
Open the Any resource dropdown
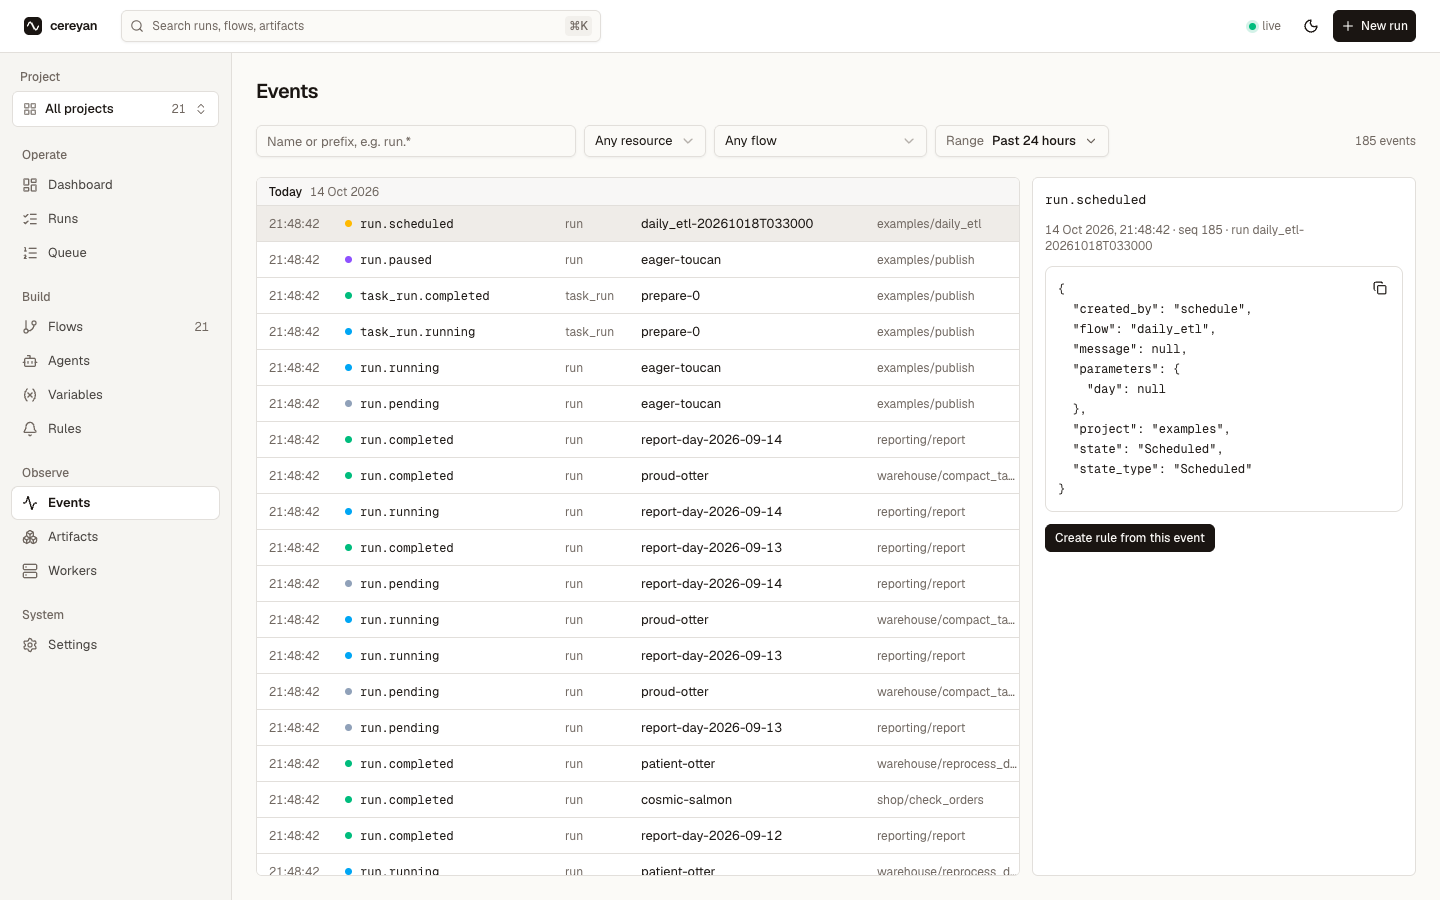[x=645, y=141]
